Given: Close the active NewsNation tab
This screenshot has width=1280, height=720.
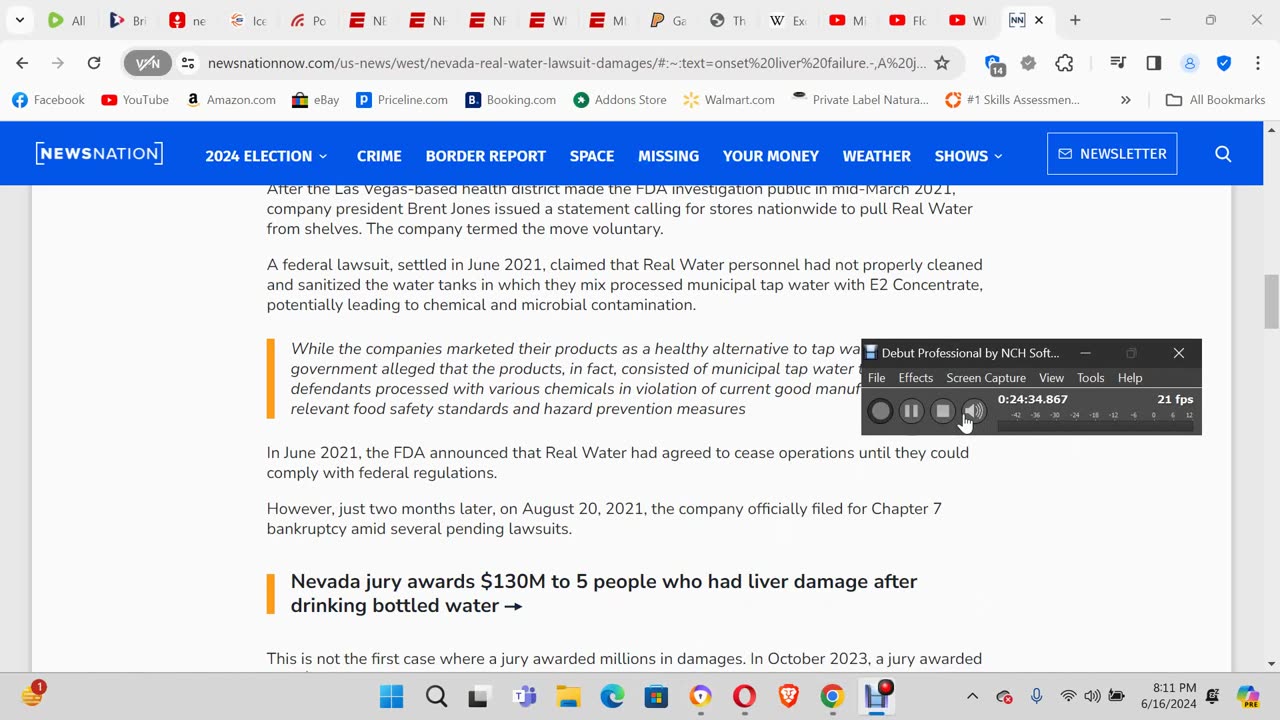Looking at the screenshot, I should 1039,20.
